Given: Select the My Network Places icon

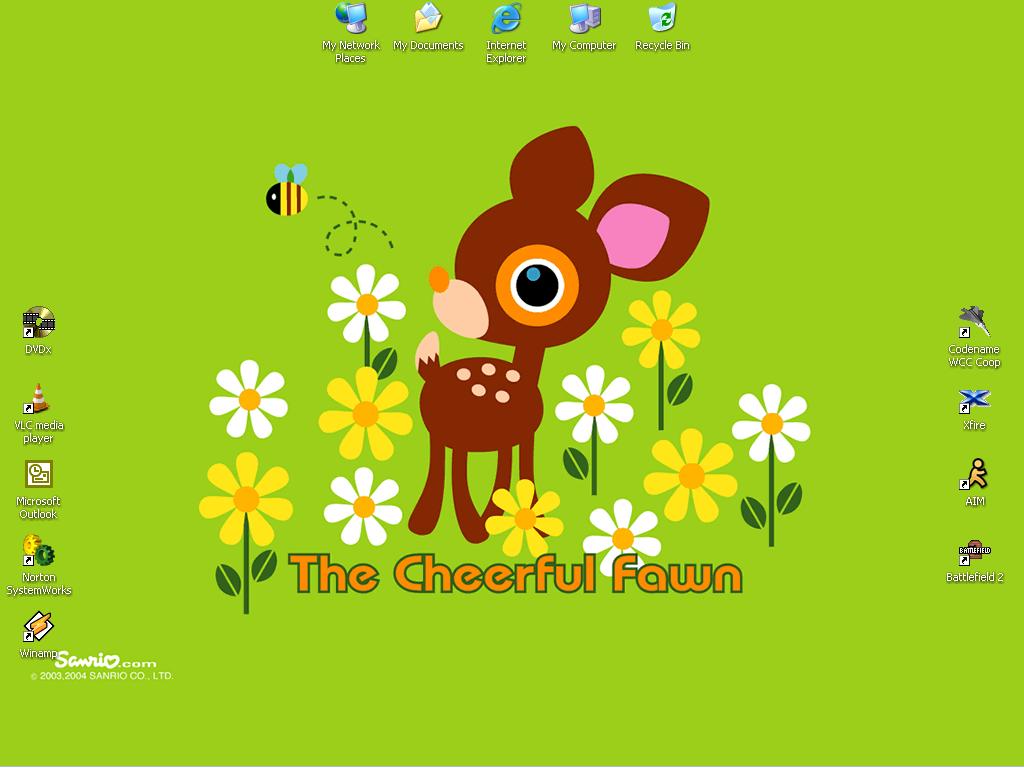Looking at the screenshot, I should click(351, 18).
